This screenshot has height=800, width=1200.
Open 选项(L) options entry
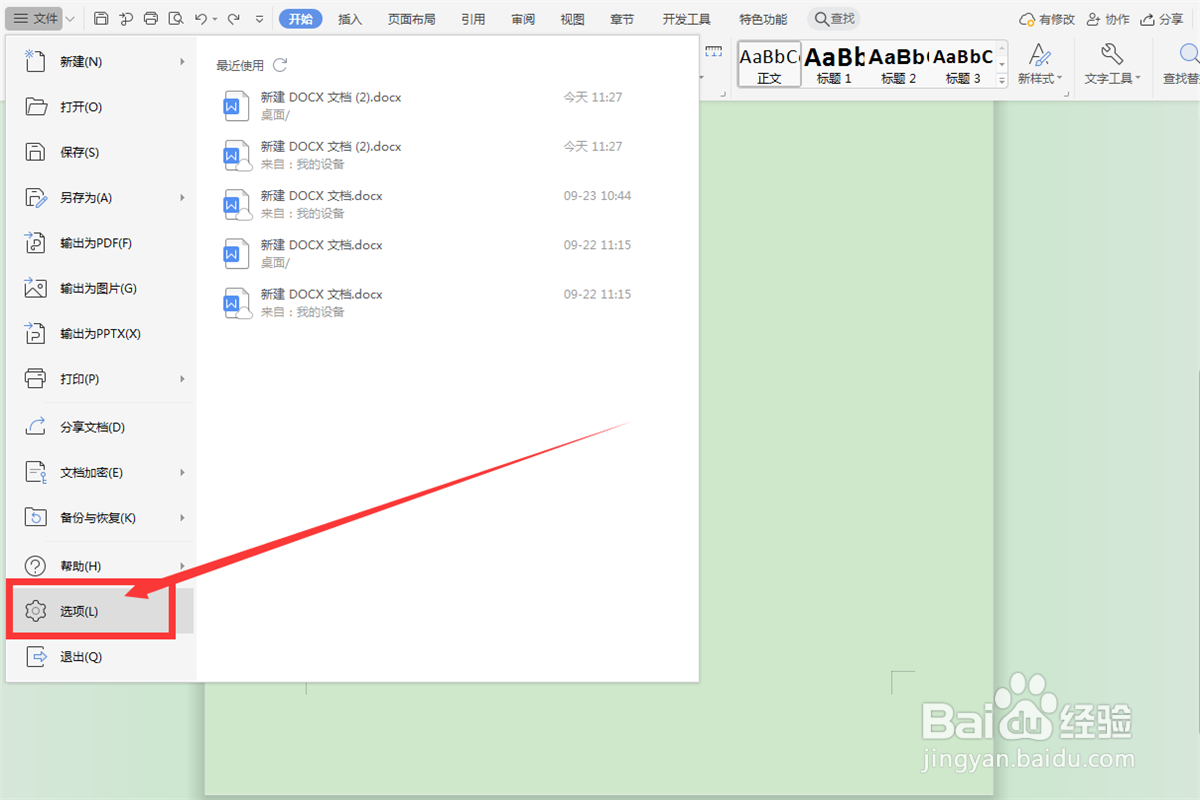[100, 611]
